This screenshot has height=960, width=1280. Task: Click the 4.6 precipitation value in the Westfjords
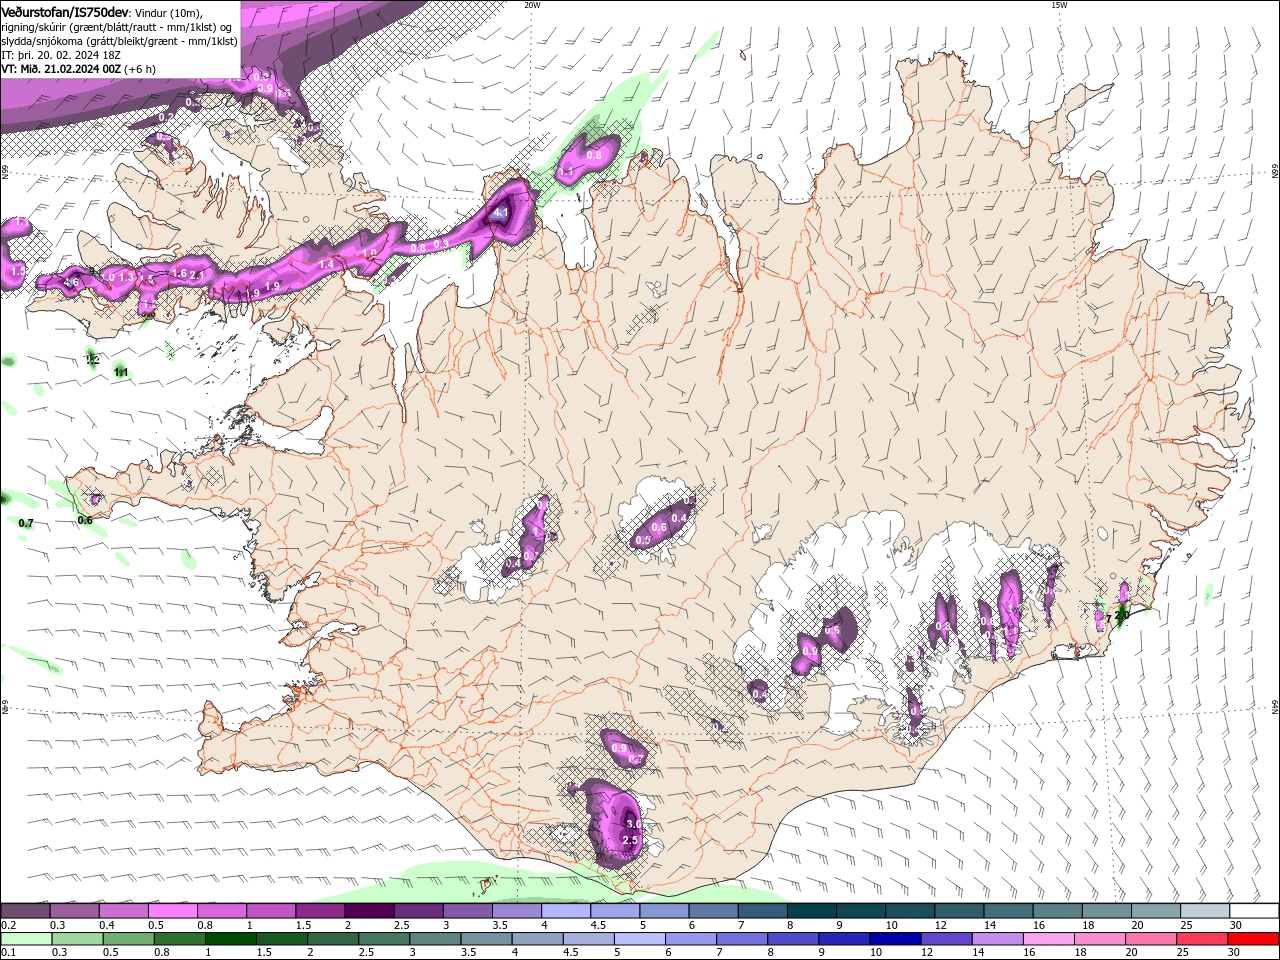71,283
